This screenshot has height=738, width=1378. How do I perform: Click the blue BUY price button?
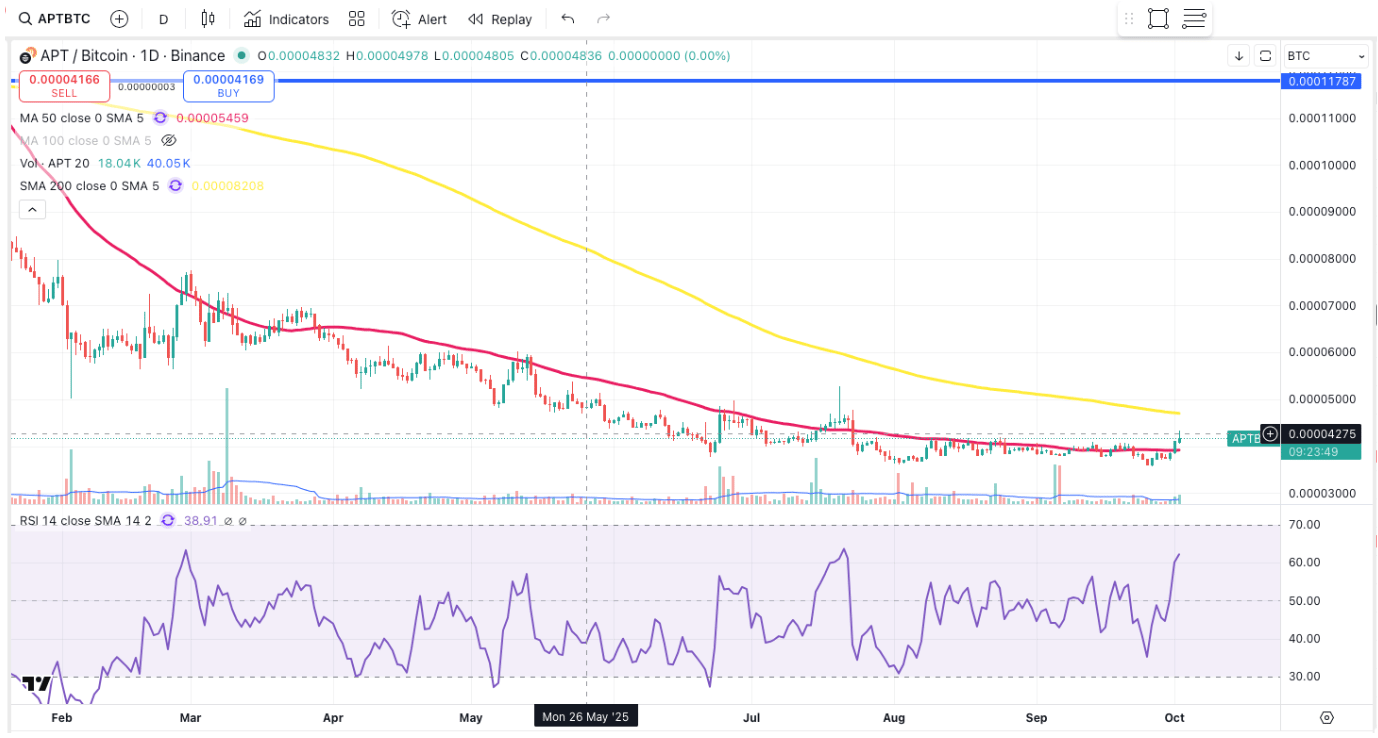pyautogui.click(x=228, y=85)
